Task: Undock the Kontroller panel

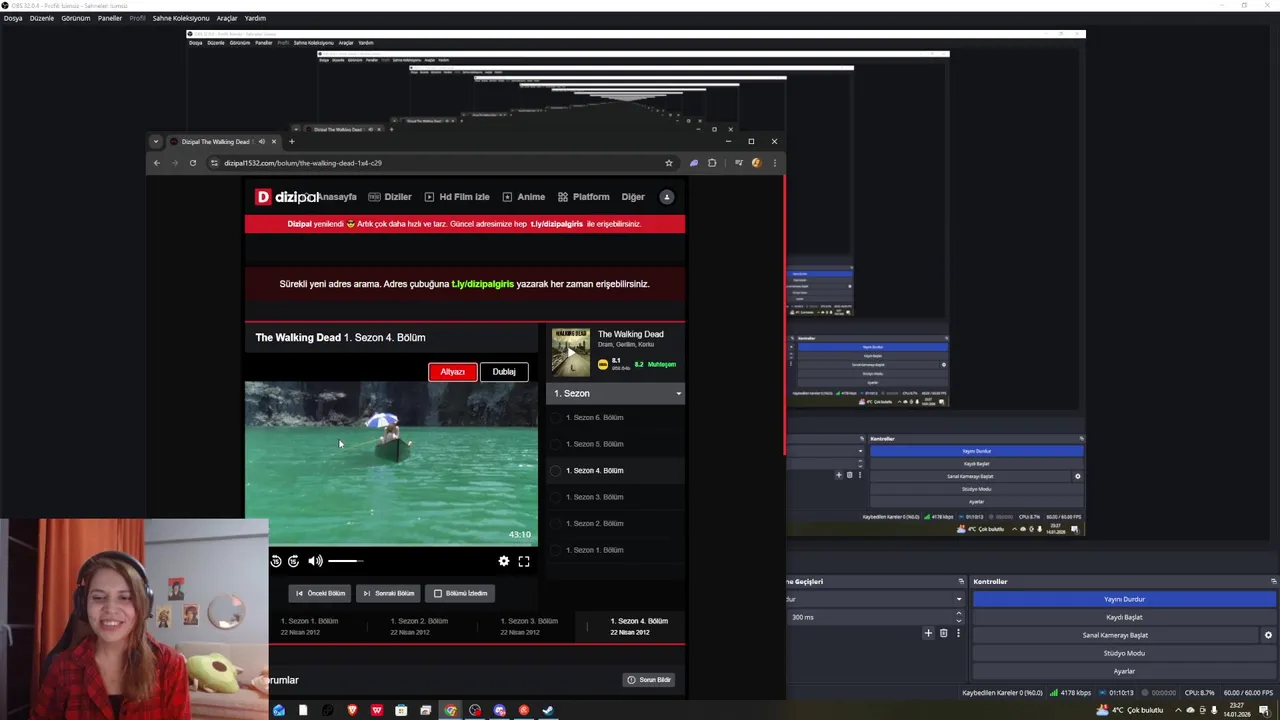Action: [1273, 581]
